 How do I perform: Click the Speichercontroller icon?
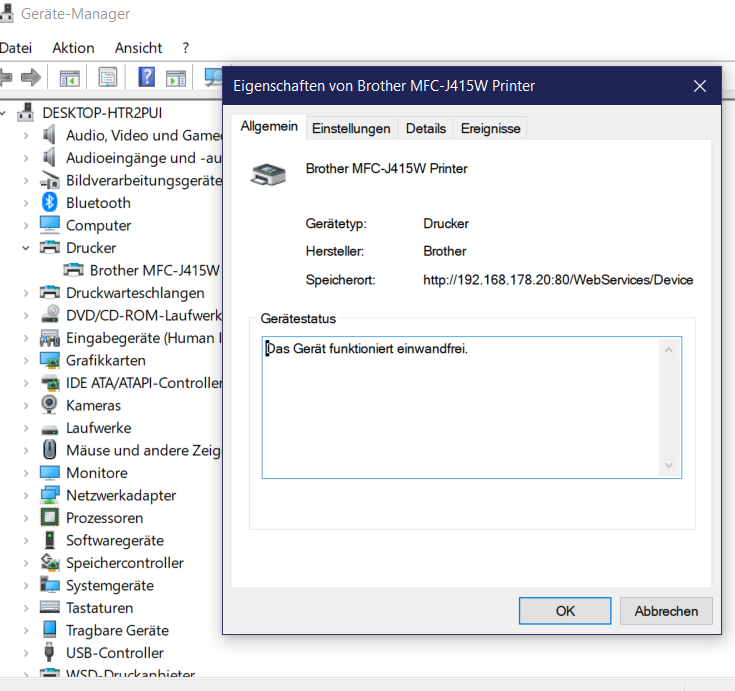pyautogui.click(x=50, y=563)
